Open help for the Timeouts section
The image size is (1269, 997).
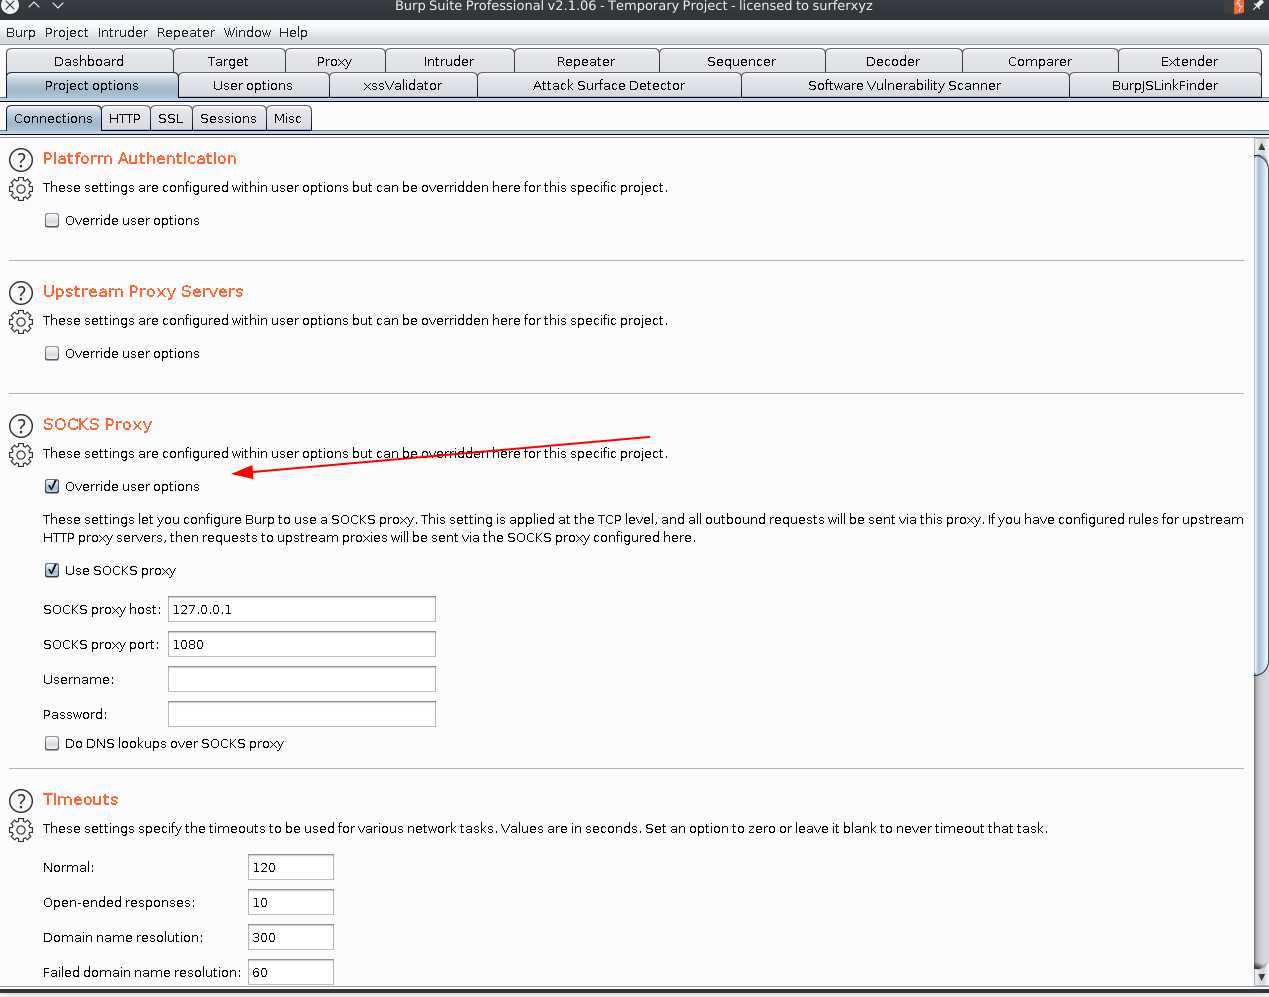(x=21, y=800)
